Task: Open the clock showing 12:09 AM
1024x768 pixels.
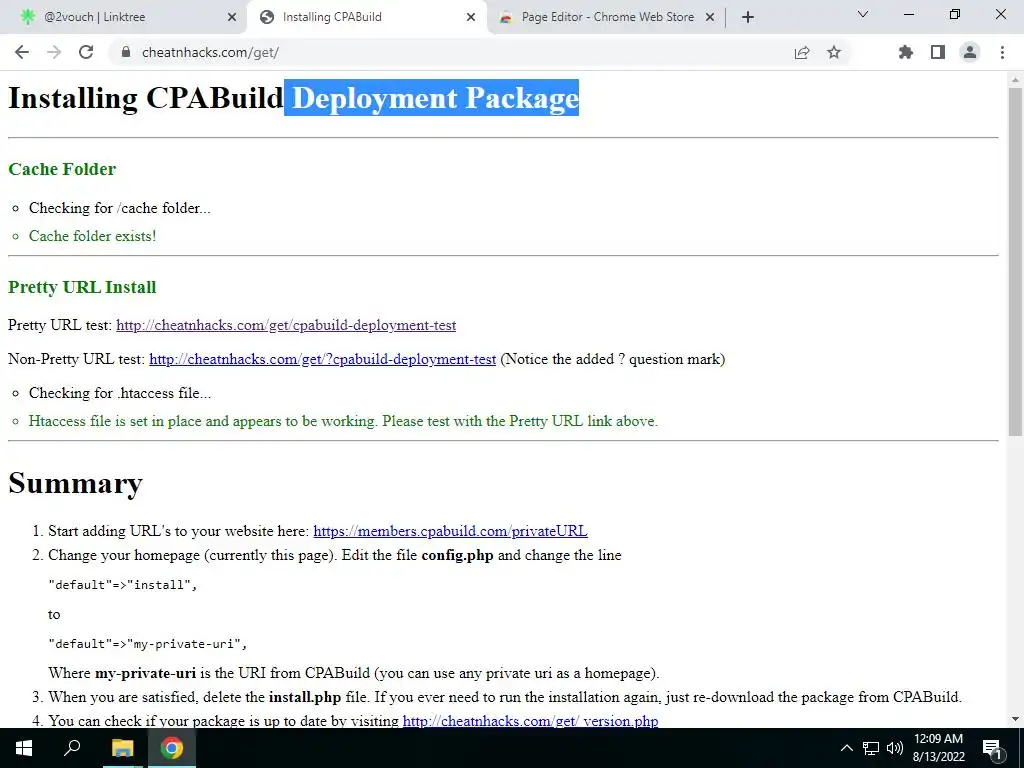Action: point(938,748)
